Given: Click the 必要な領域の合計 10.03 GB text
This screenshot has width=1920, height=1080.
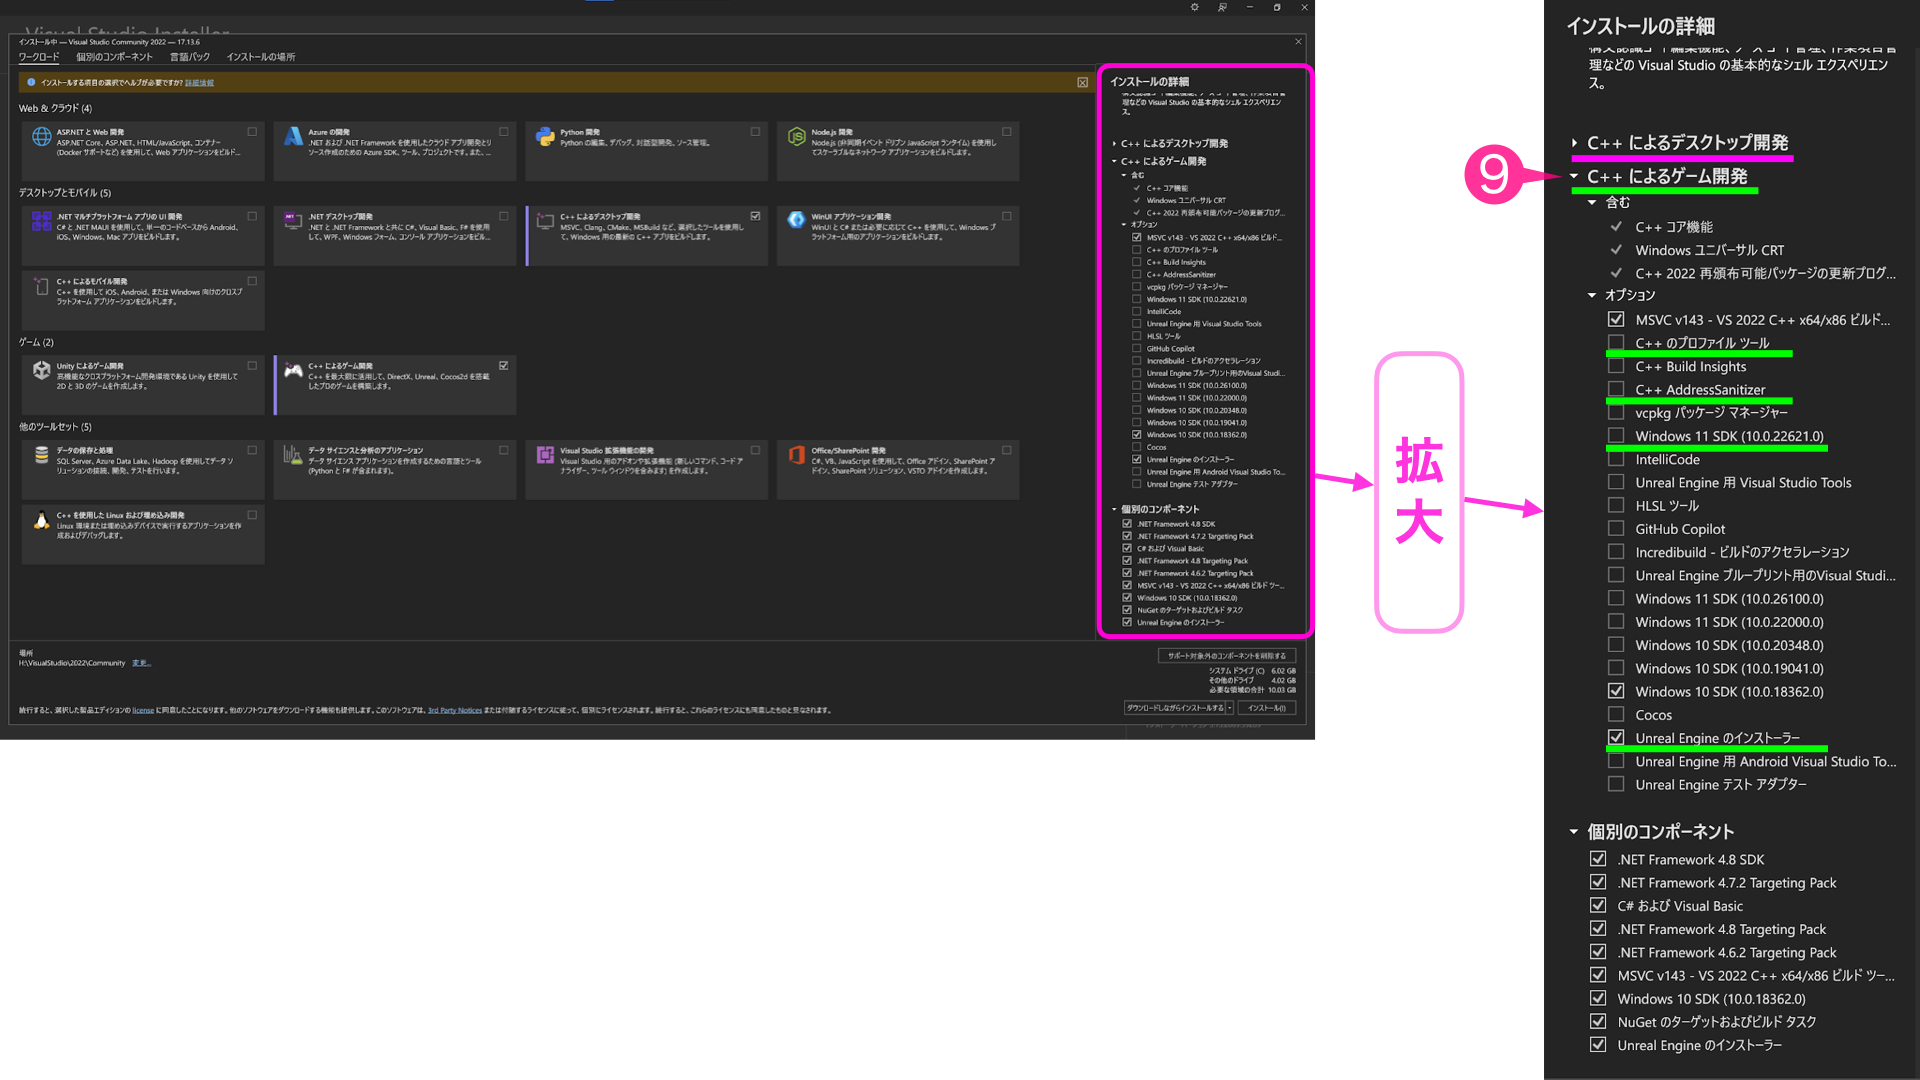Looking at the screenshot, I should (x=1252, y=690).
